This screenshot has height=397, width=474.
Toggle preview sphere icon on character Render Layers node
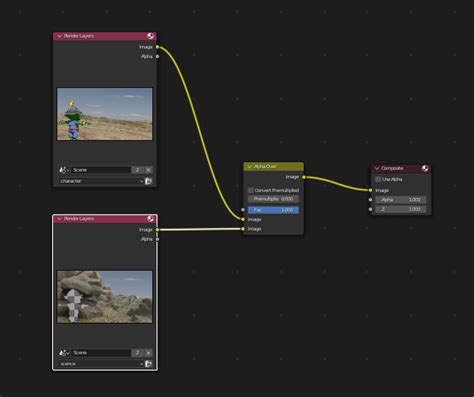[150, 36]
